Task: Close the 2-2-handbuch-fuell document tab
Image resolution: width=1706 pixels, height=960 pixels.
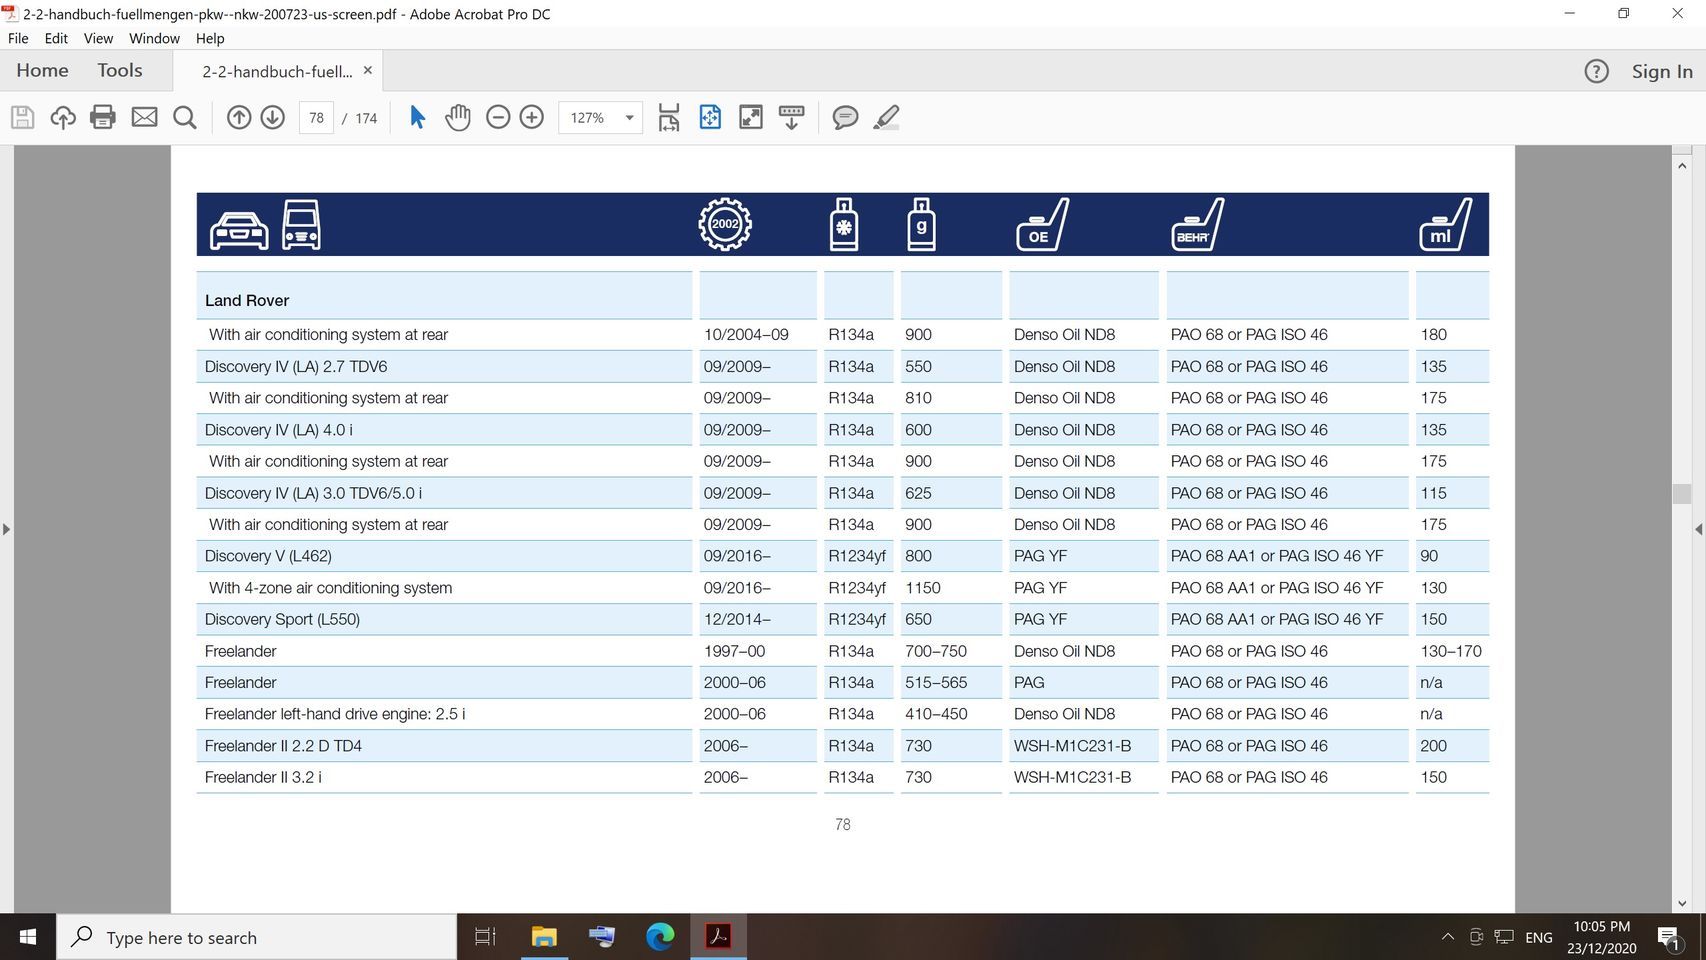Action: [368, 70]
